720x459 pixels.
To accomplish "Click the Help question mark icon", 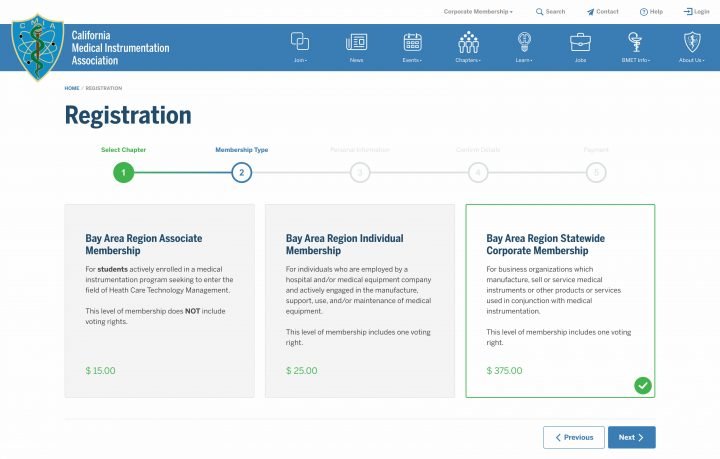I will click(644, 11).
